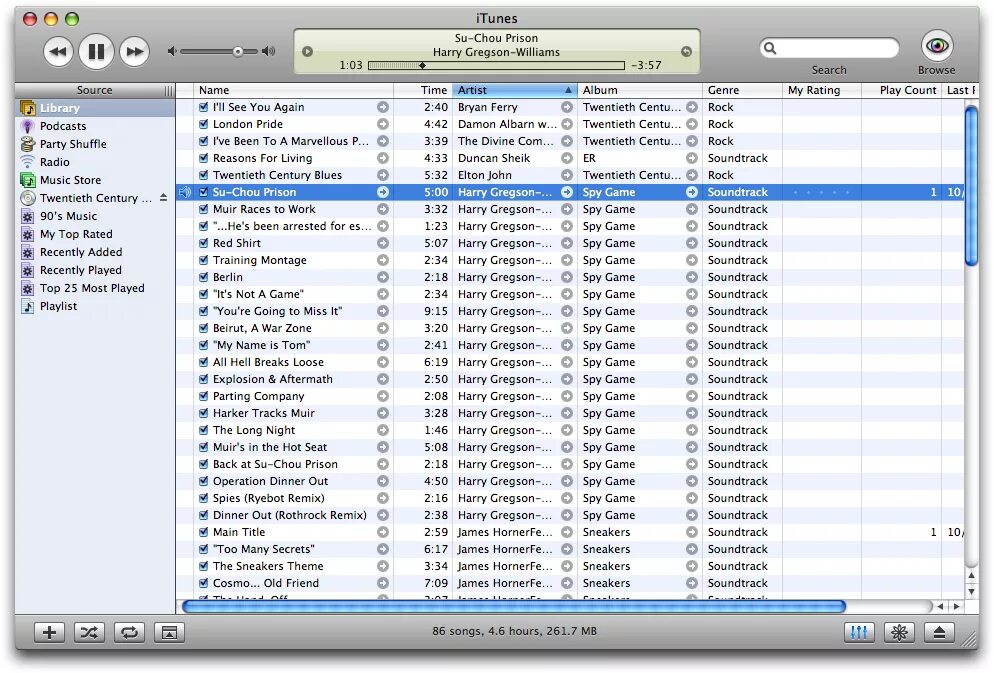Click the remaining time -3:57 display
994x673 pixels.
click(646, 65)
